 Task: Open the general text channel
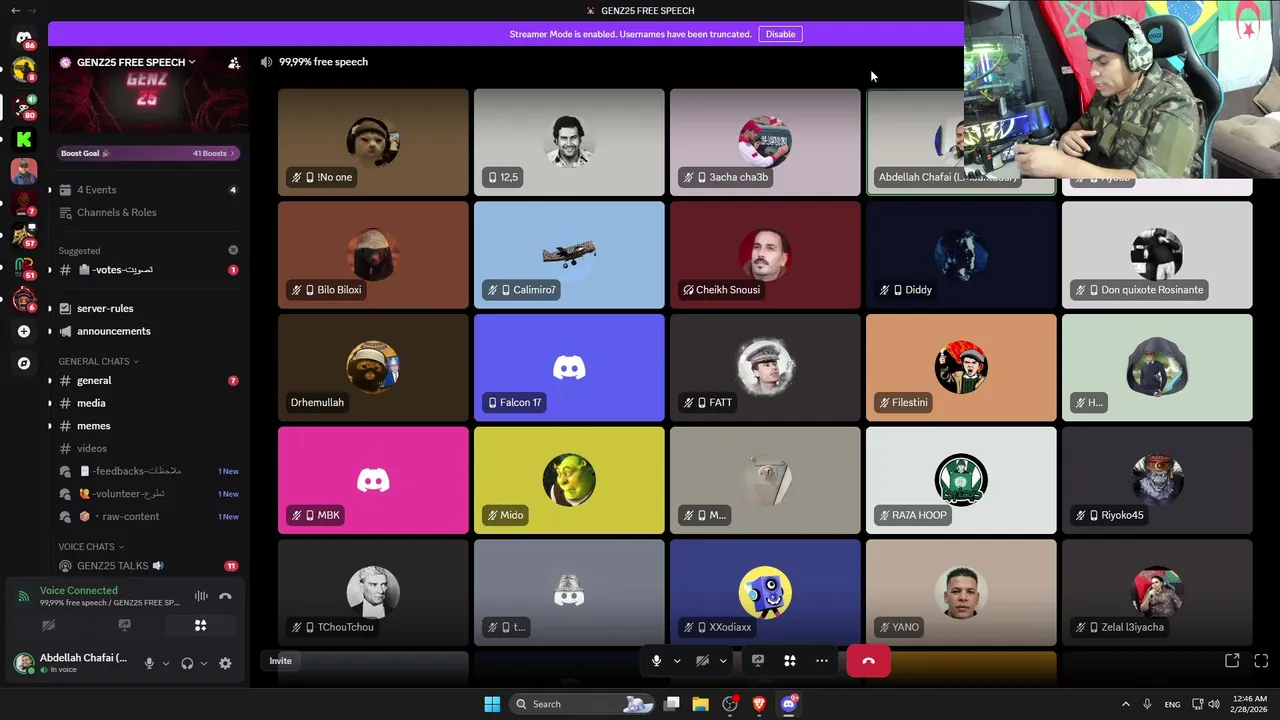(147, 380)
